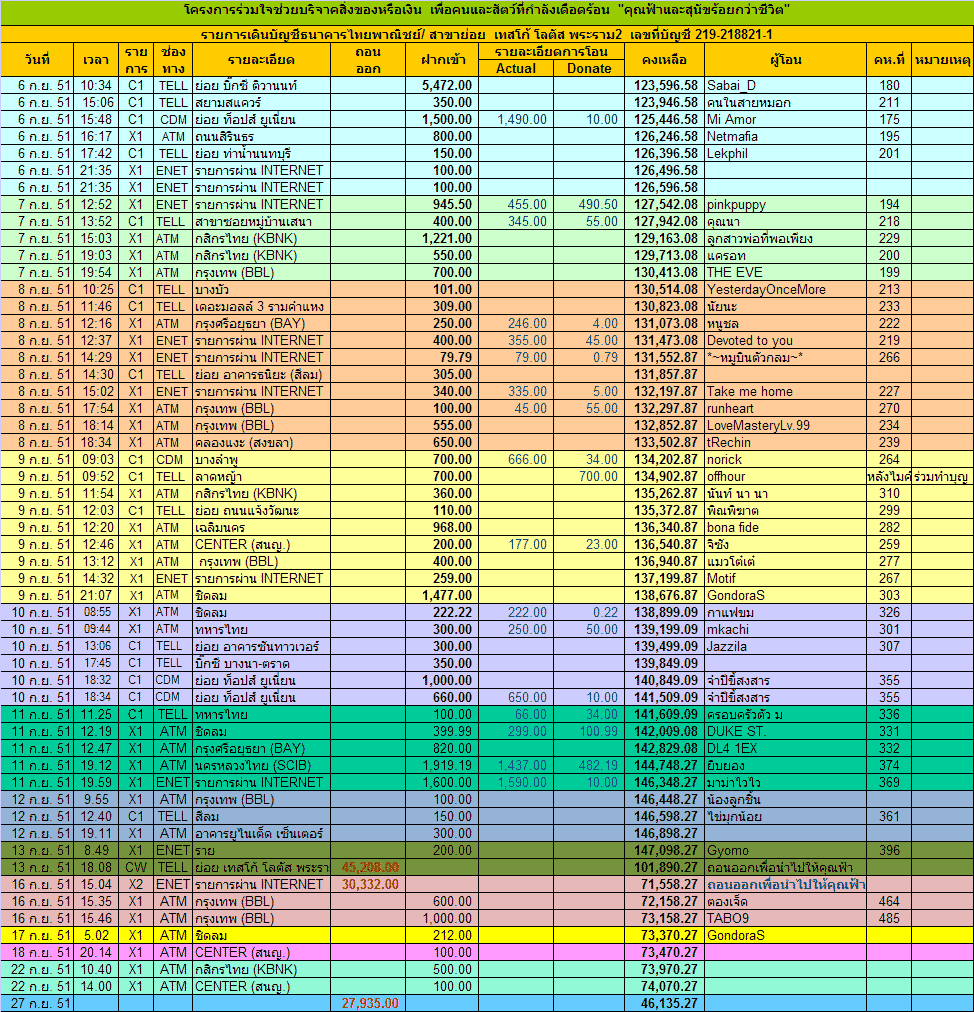
Task: Click the sender name Gyomo
Action: (x=727, y=850)
